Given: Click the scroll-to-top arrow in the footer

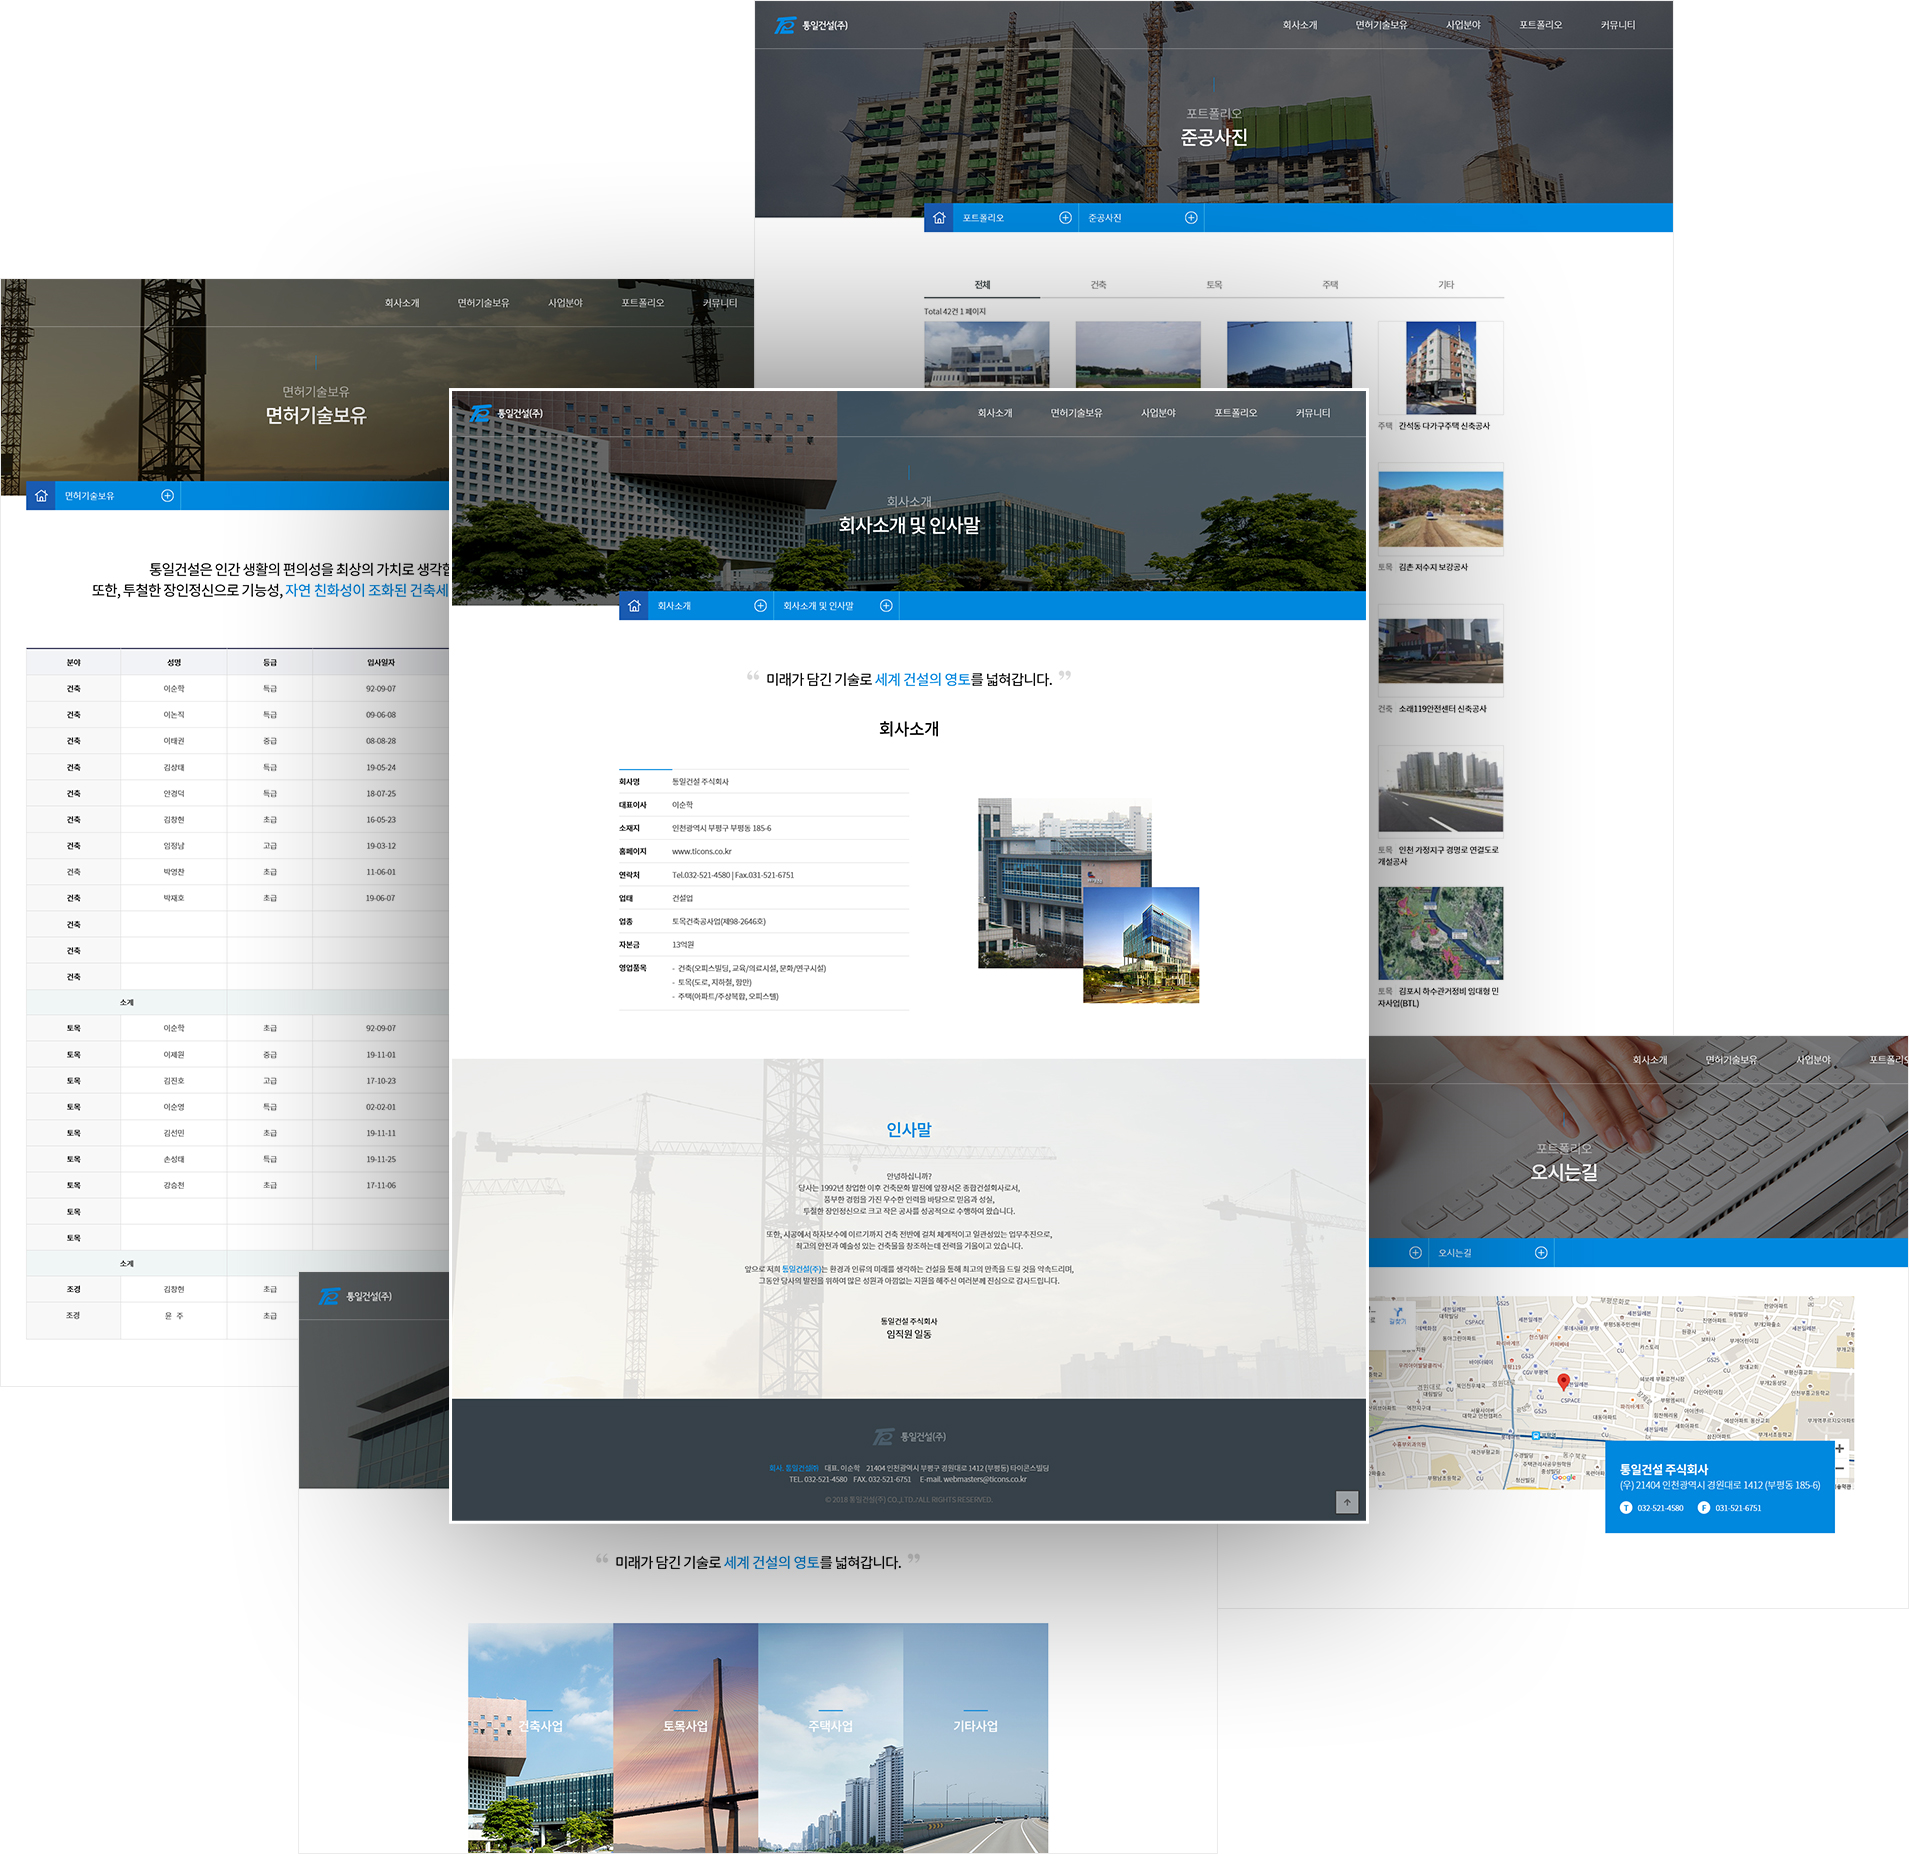Looking at the screenshot, I should point(1347,1502).
